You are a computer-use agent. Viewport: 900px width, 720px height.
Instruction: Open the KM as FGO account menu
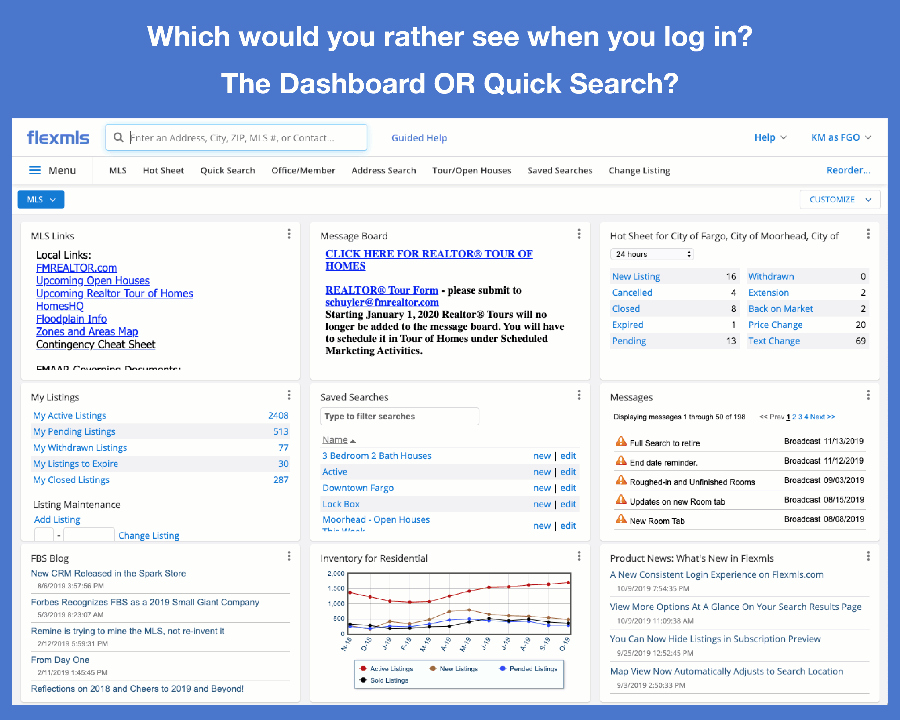pyautogui.click(x=841, y=138)
